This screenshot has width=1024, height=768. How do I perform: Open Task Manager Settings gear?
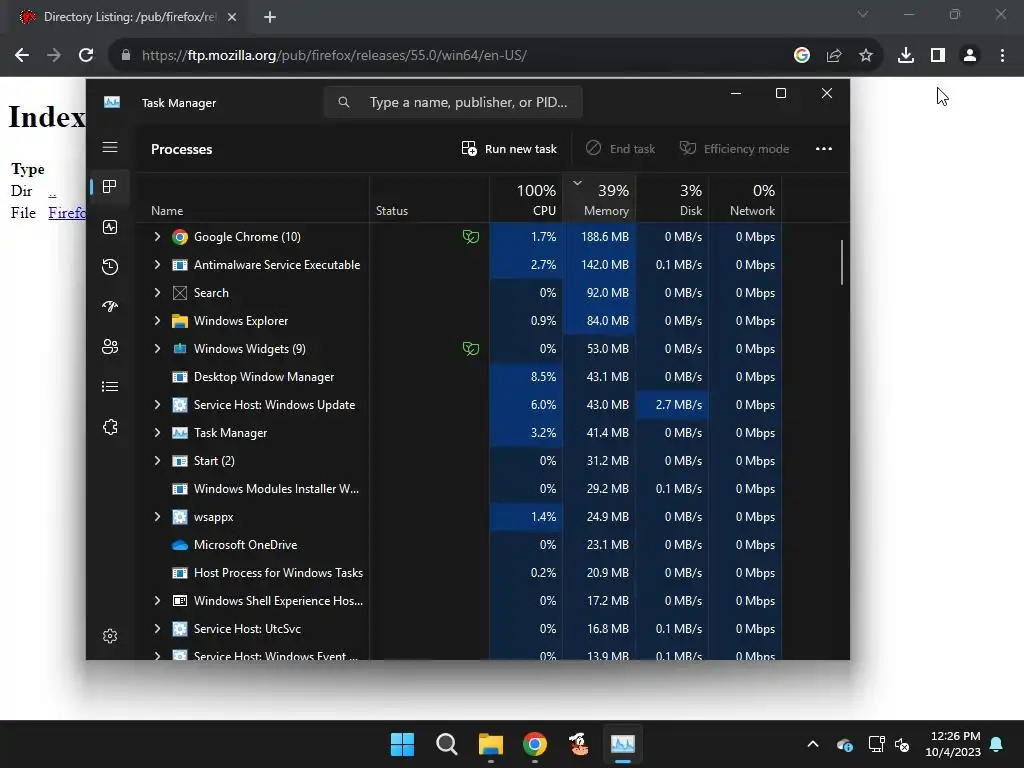[110, 636]
